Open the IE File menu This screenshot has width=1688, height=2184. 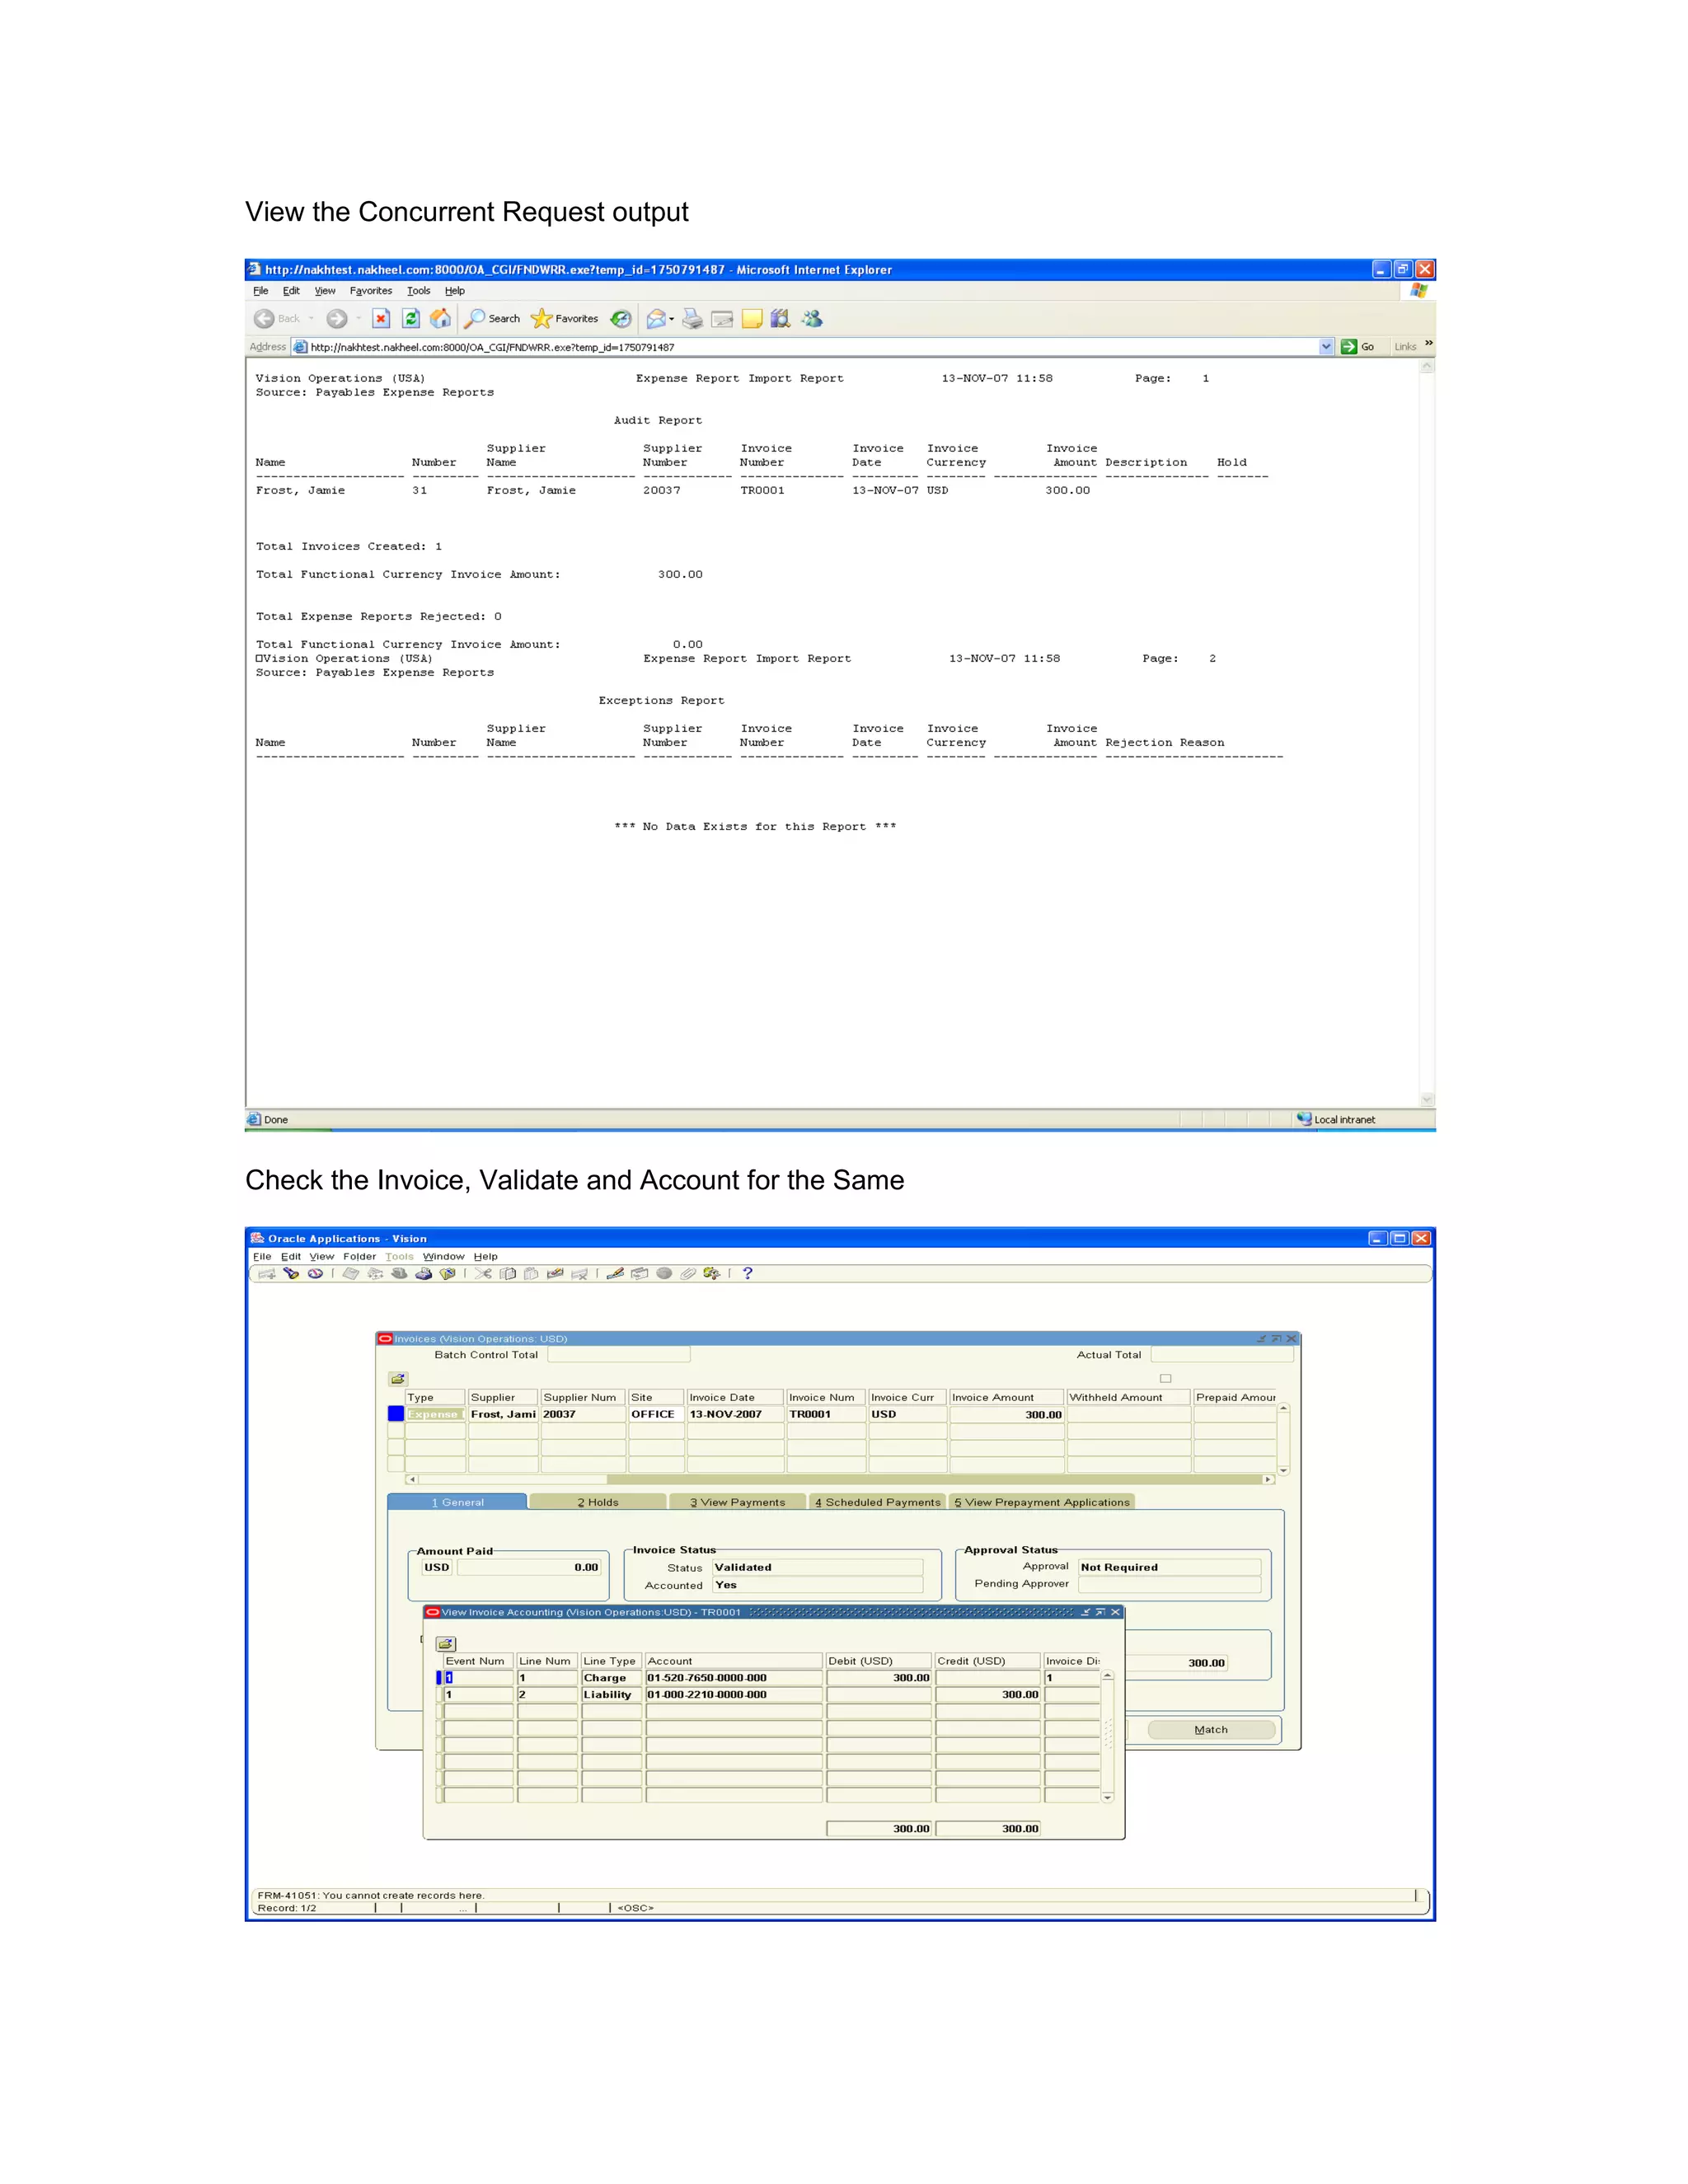261,291
